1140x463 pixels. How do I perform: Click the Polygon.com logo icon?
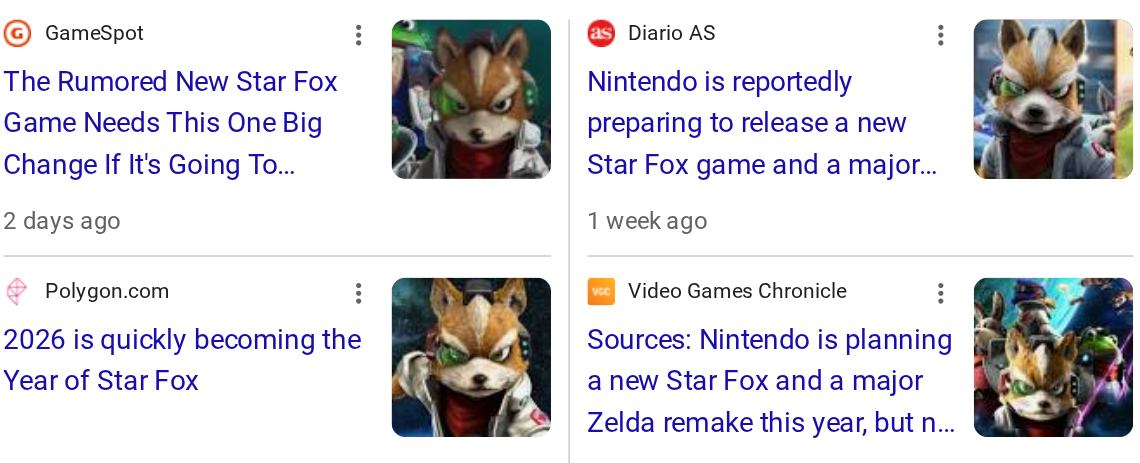17,292
